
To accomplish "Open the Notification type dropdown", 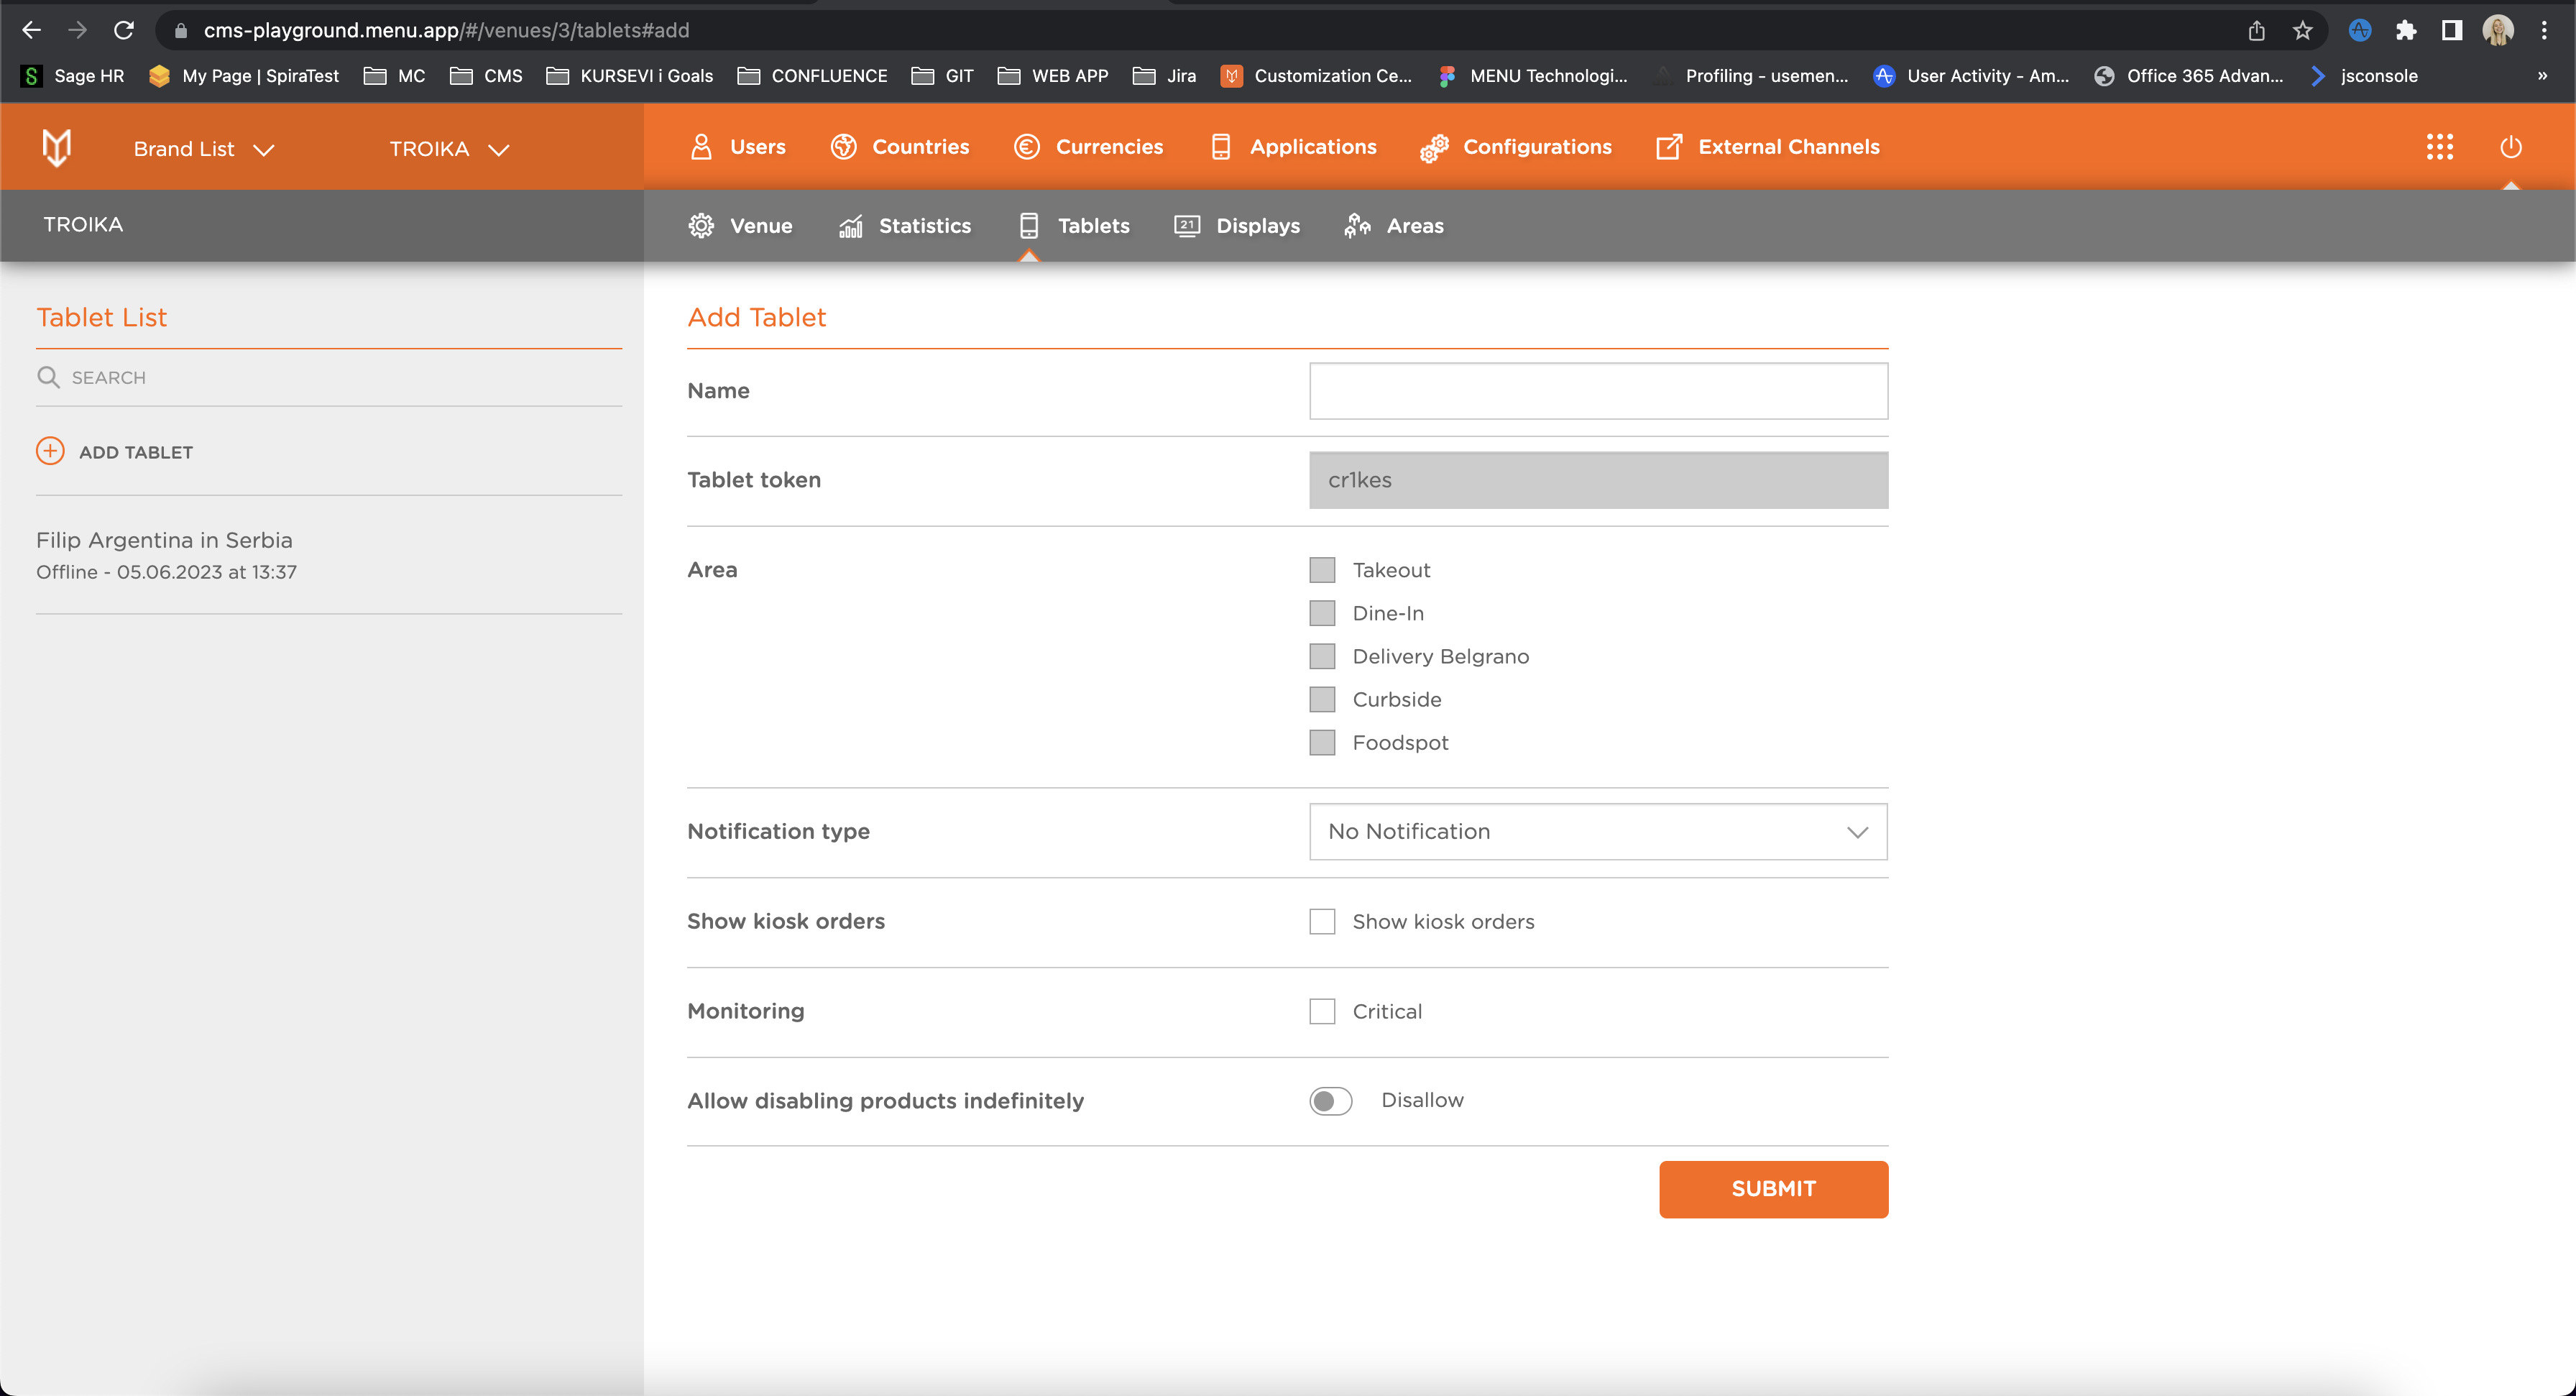I will (1598, 831).
